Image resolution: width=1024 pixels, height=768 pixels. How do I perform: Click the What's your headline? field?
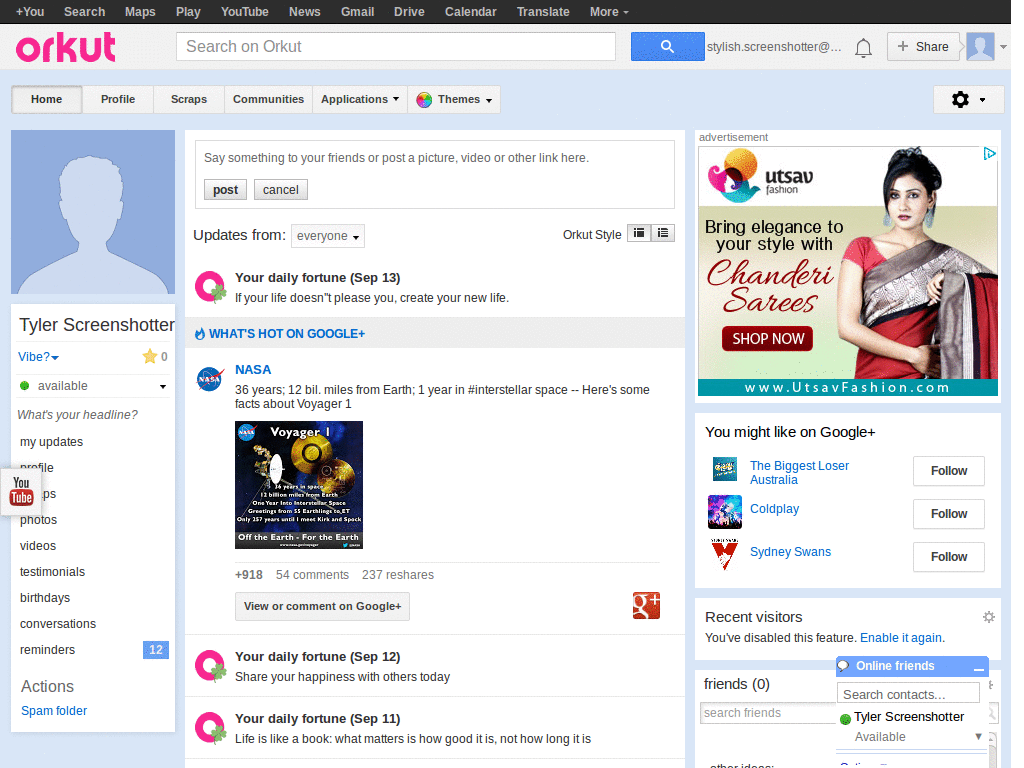(78, 415)
